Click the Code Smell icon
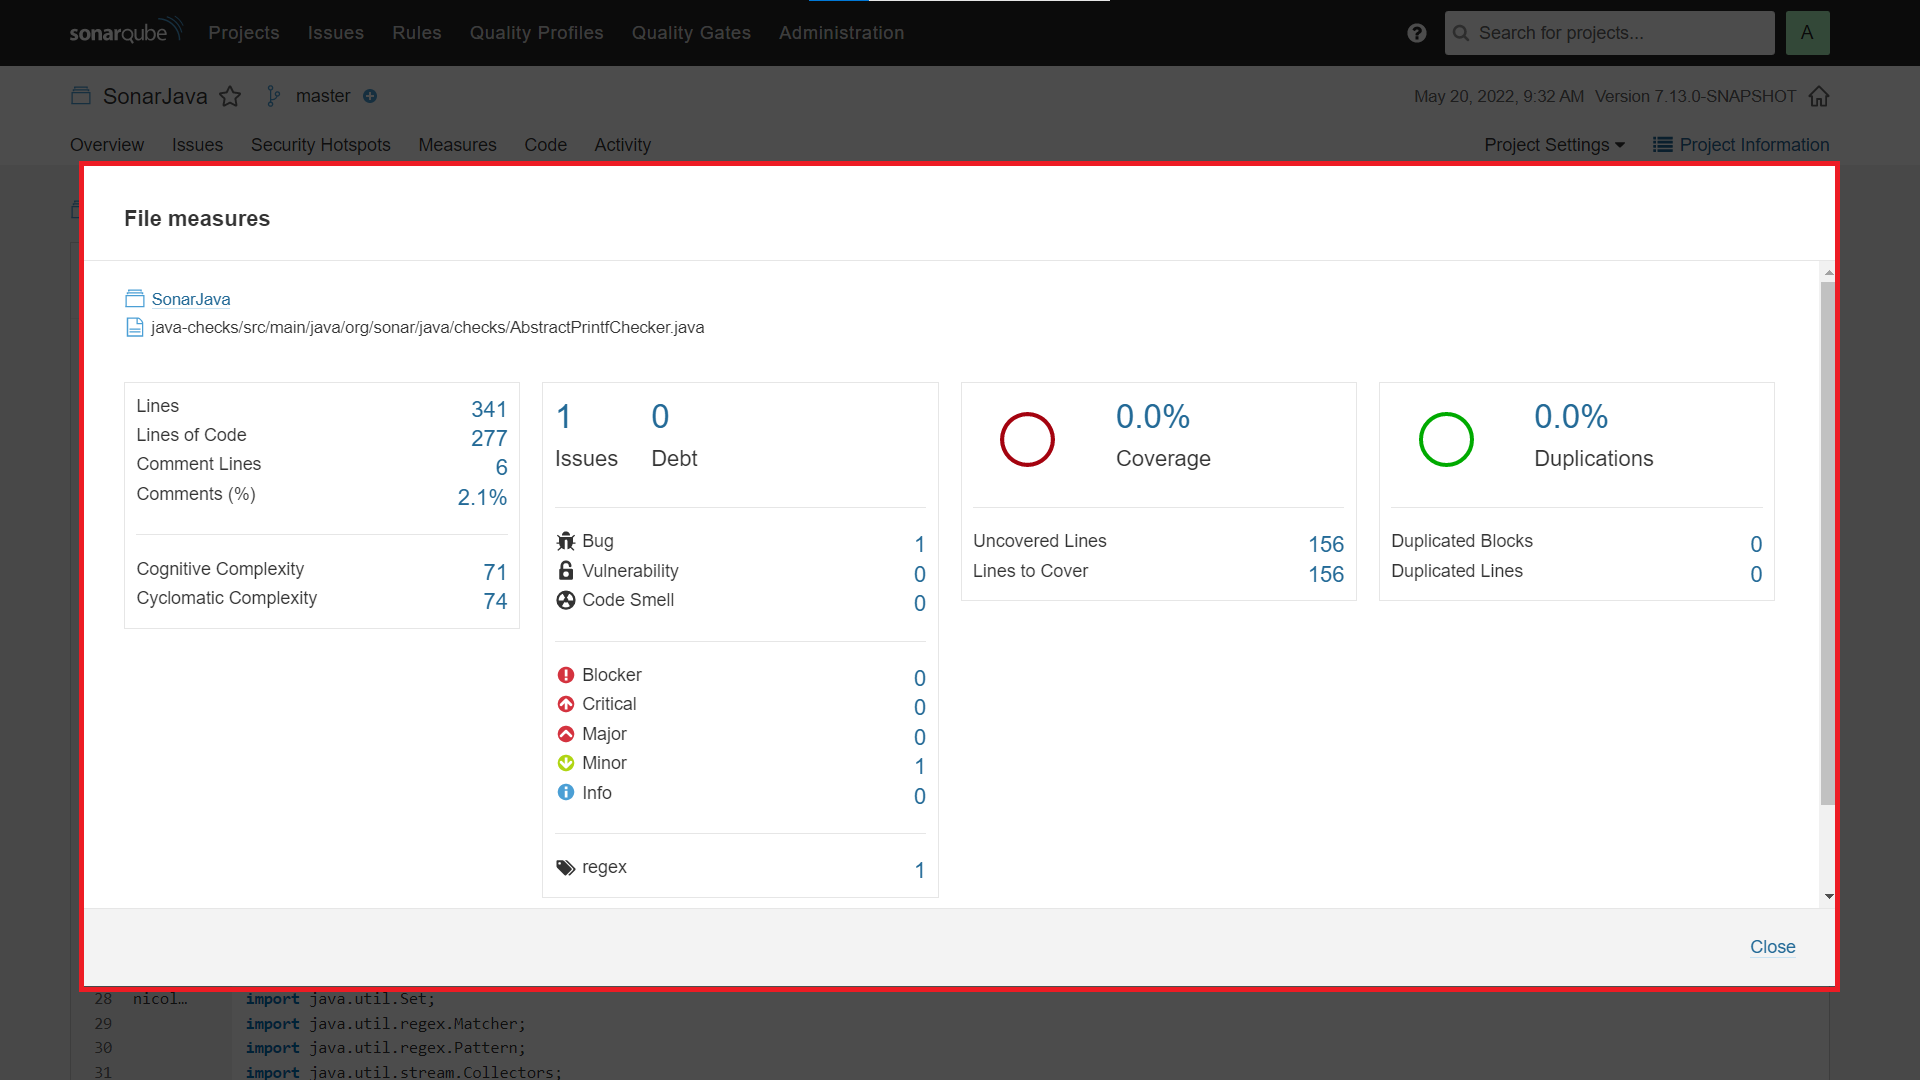This screenshot has height=1080, width=1920. point(566,600)
